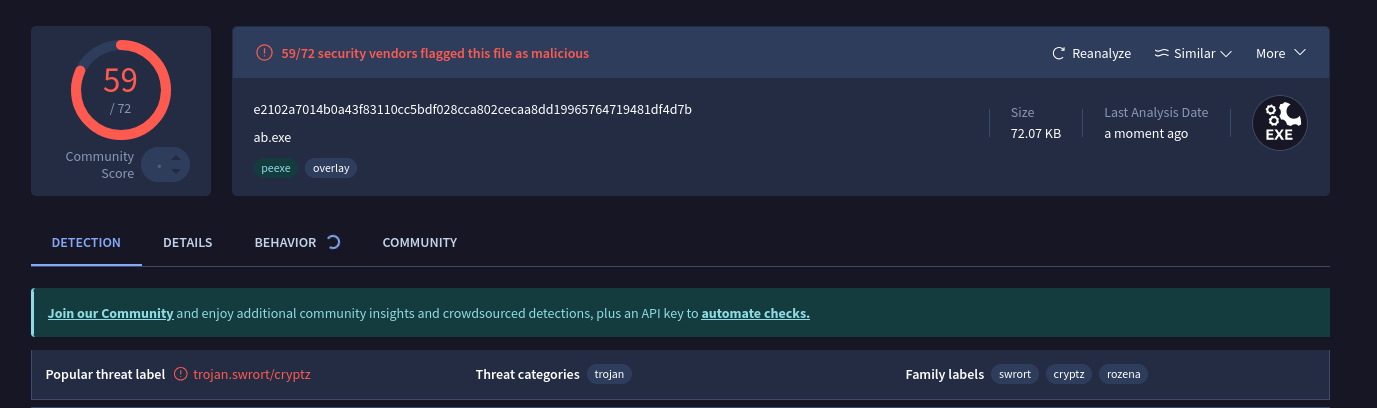Click the Reanalyze refresh icon

click(1059, 53)
